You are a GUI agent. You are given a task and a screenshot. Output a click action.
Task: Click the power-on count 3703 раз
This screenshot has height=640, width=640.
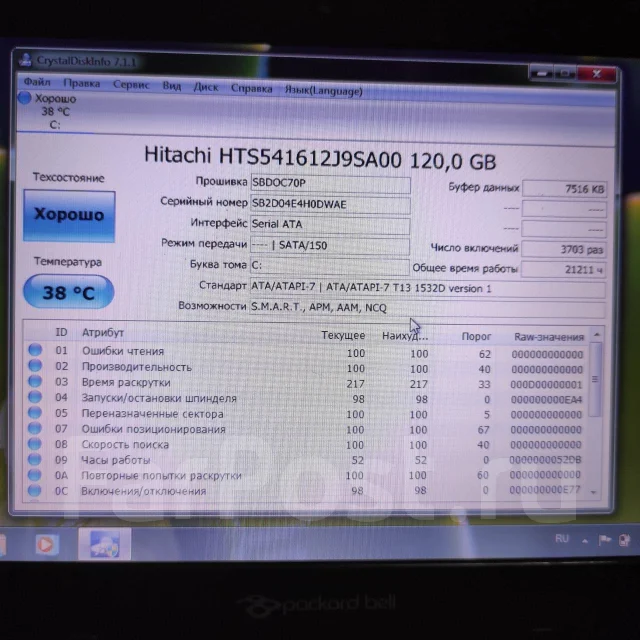pyautogui.click(x=564, y=249)
